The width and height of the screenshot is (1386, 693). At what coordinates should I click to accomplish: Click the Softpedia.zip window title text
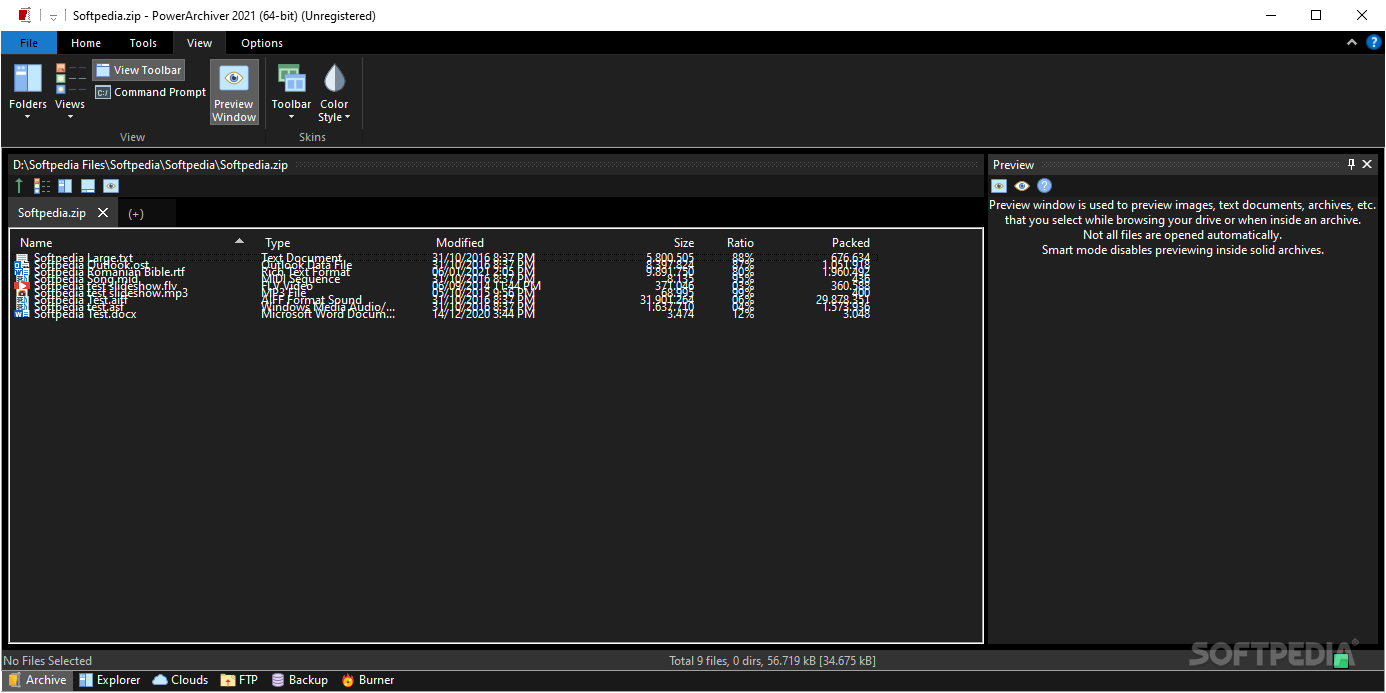coord(224,16)
